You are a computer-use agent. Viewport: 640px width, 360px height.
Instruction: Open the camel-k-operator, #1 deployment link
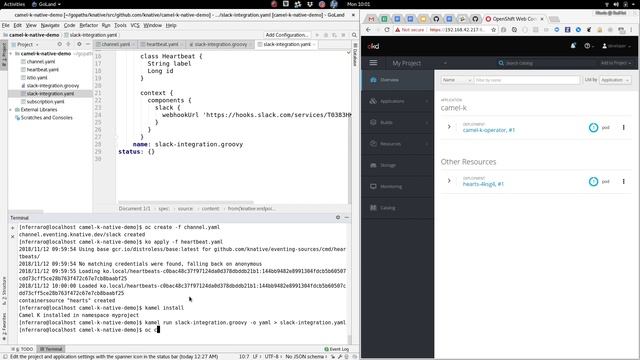489,130
